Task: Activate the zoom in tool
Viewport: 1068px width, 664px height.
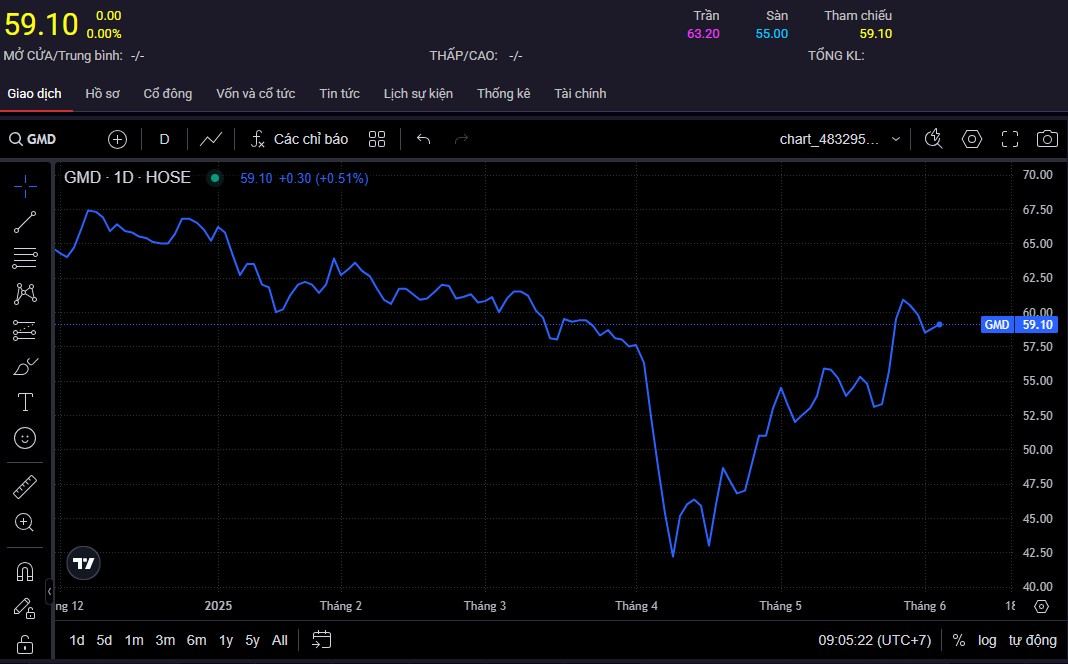Action: 25,522
